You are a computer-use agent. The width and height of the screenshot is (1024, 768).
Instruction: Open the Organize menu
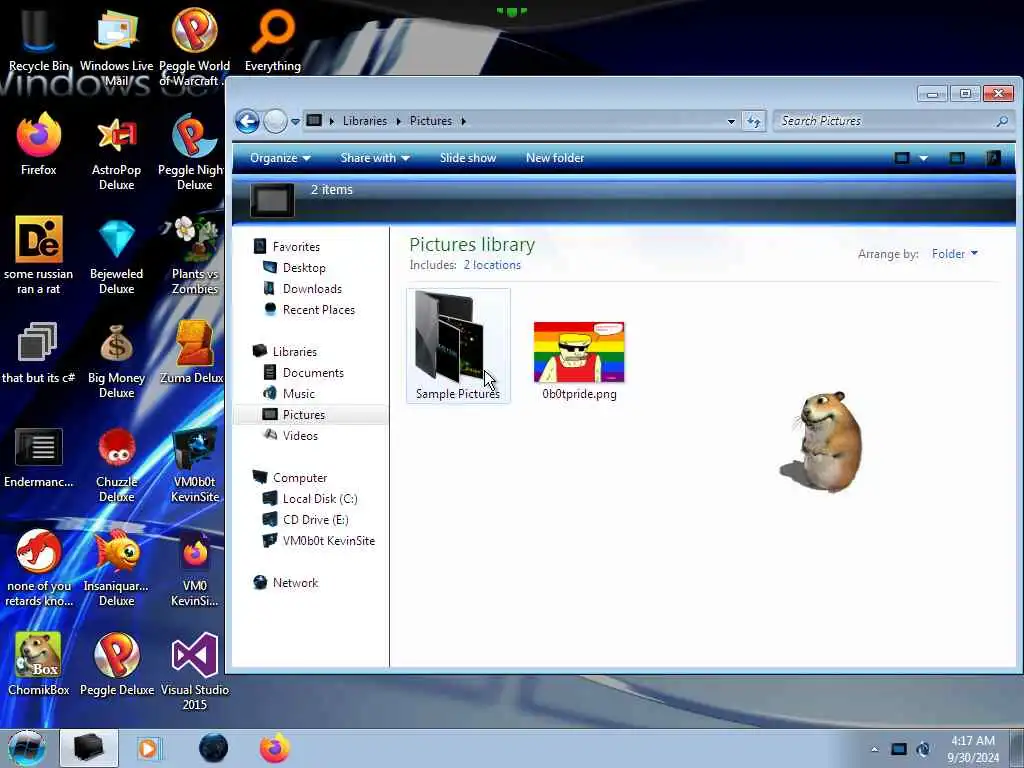pos(280,158)
